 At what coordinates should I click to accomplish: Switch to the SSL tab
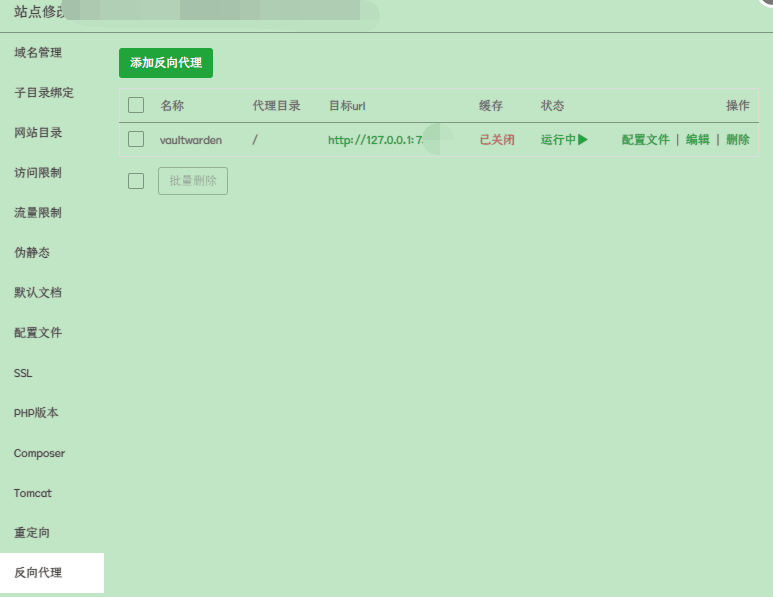[23, 373]
